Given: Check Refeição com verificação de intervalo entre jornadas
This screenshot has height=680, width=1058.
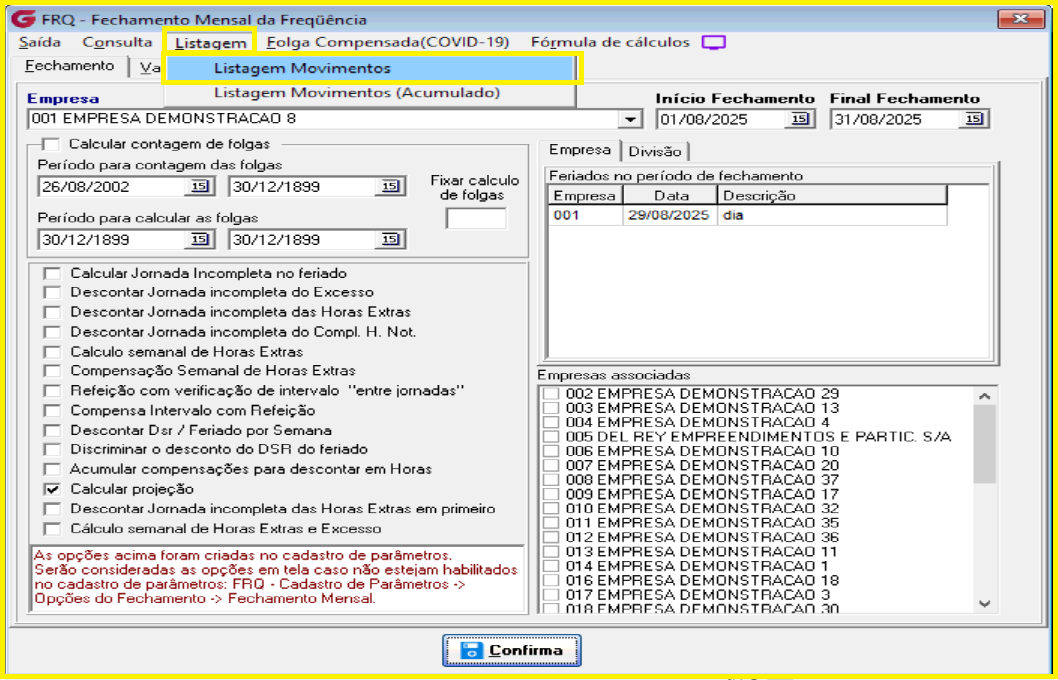Looking at the screenshot, I should (x=52, y=391).
